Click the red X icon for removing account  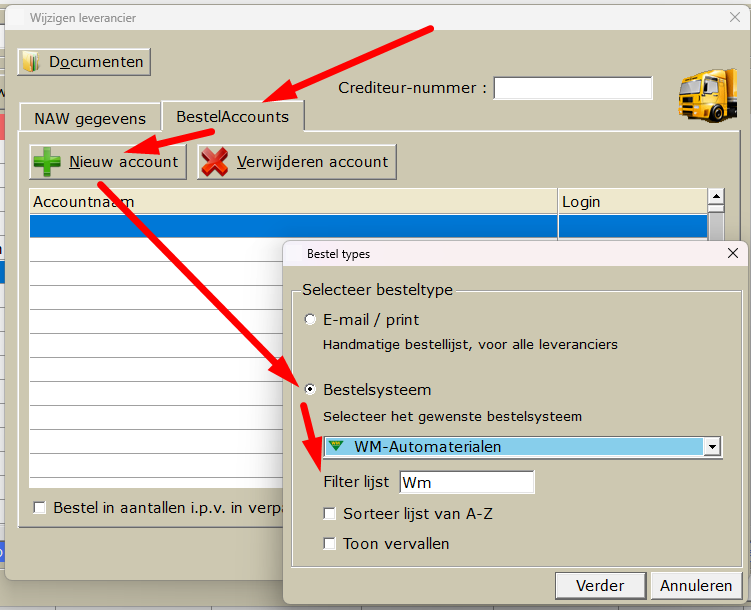(x=214, y=162)
